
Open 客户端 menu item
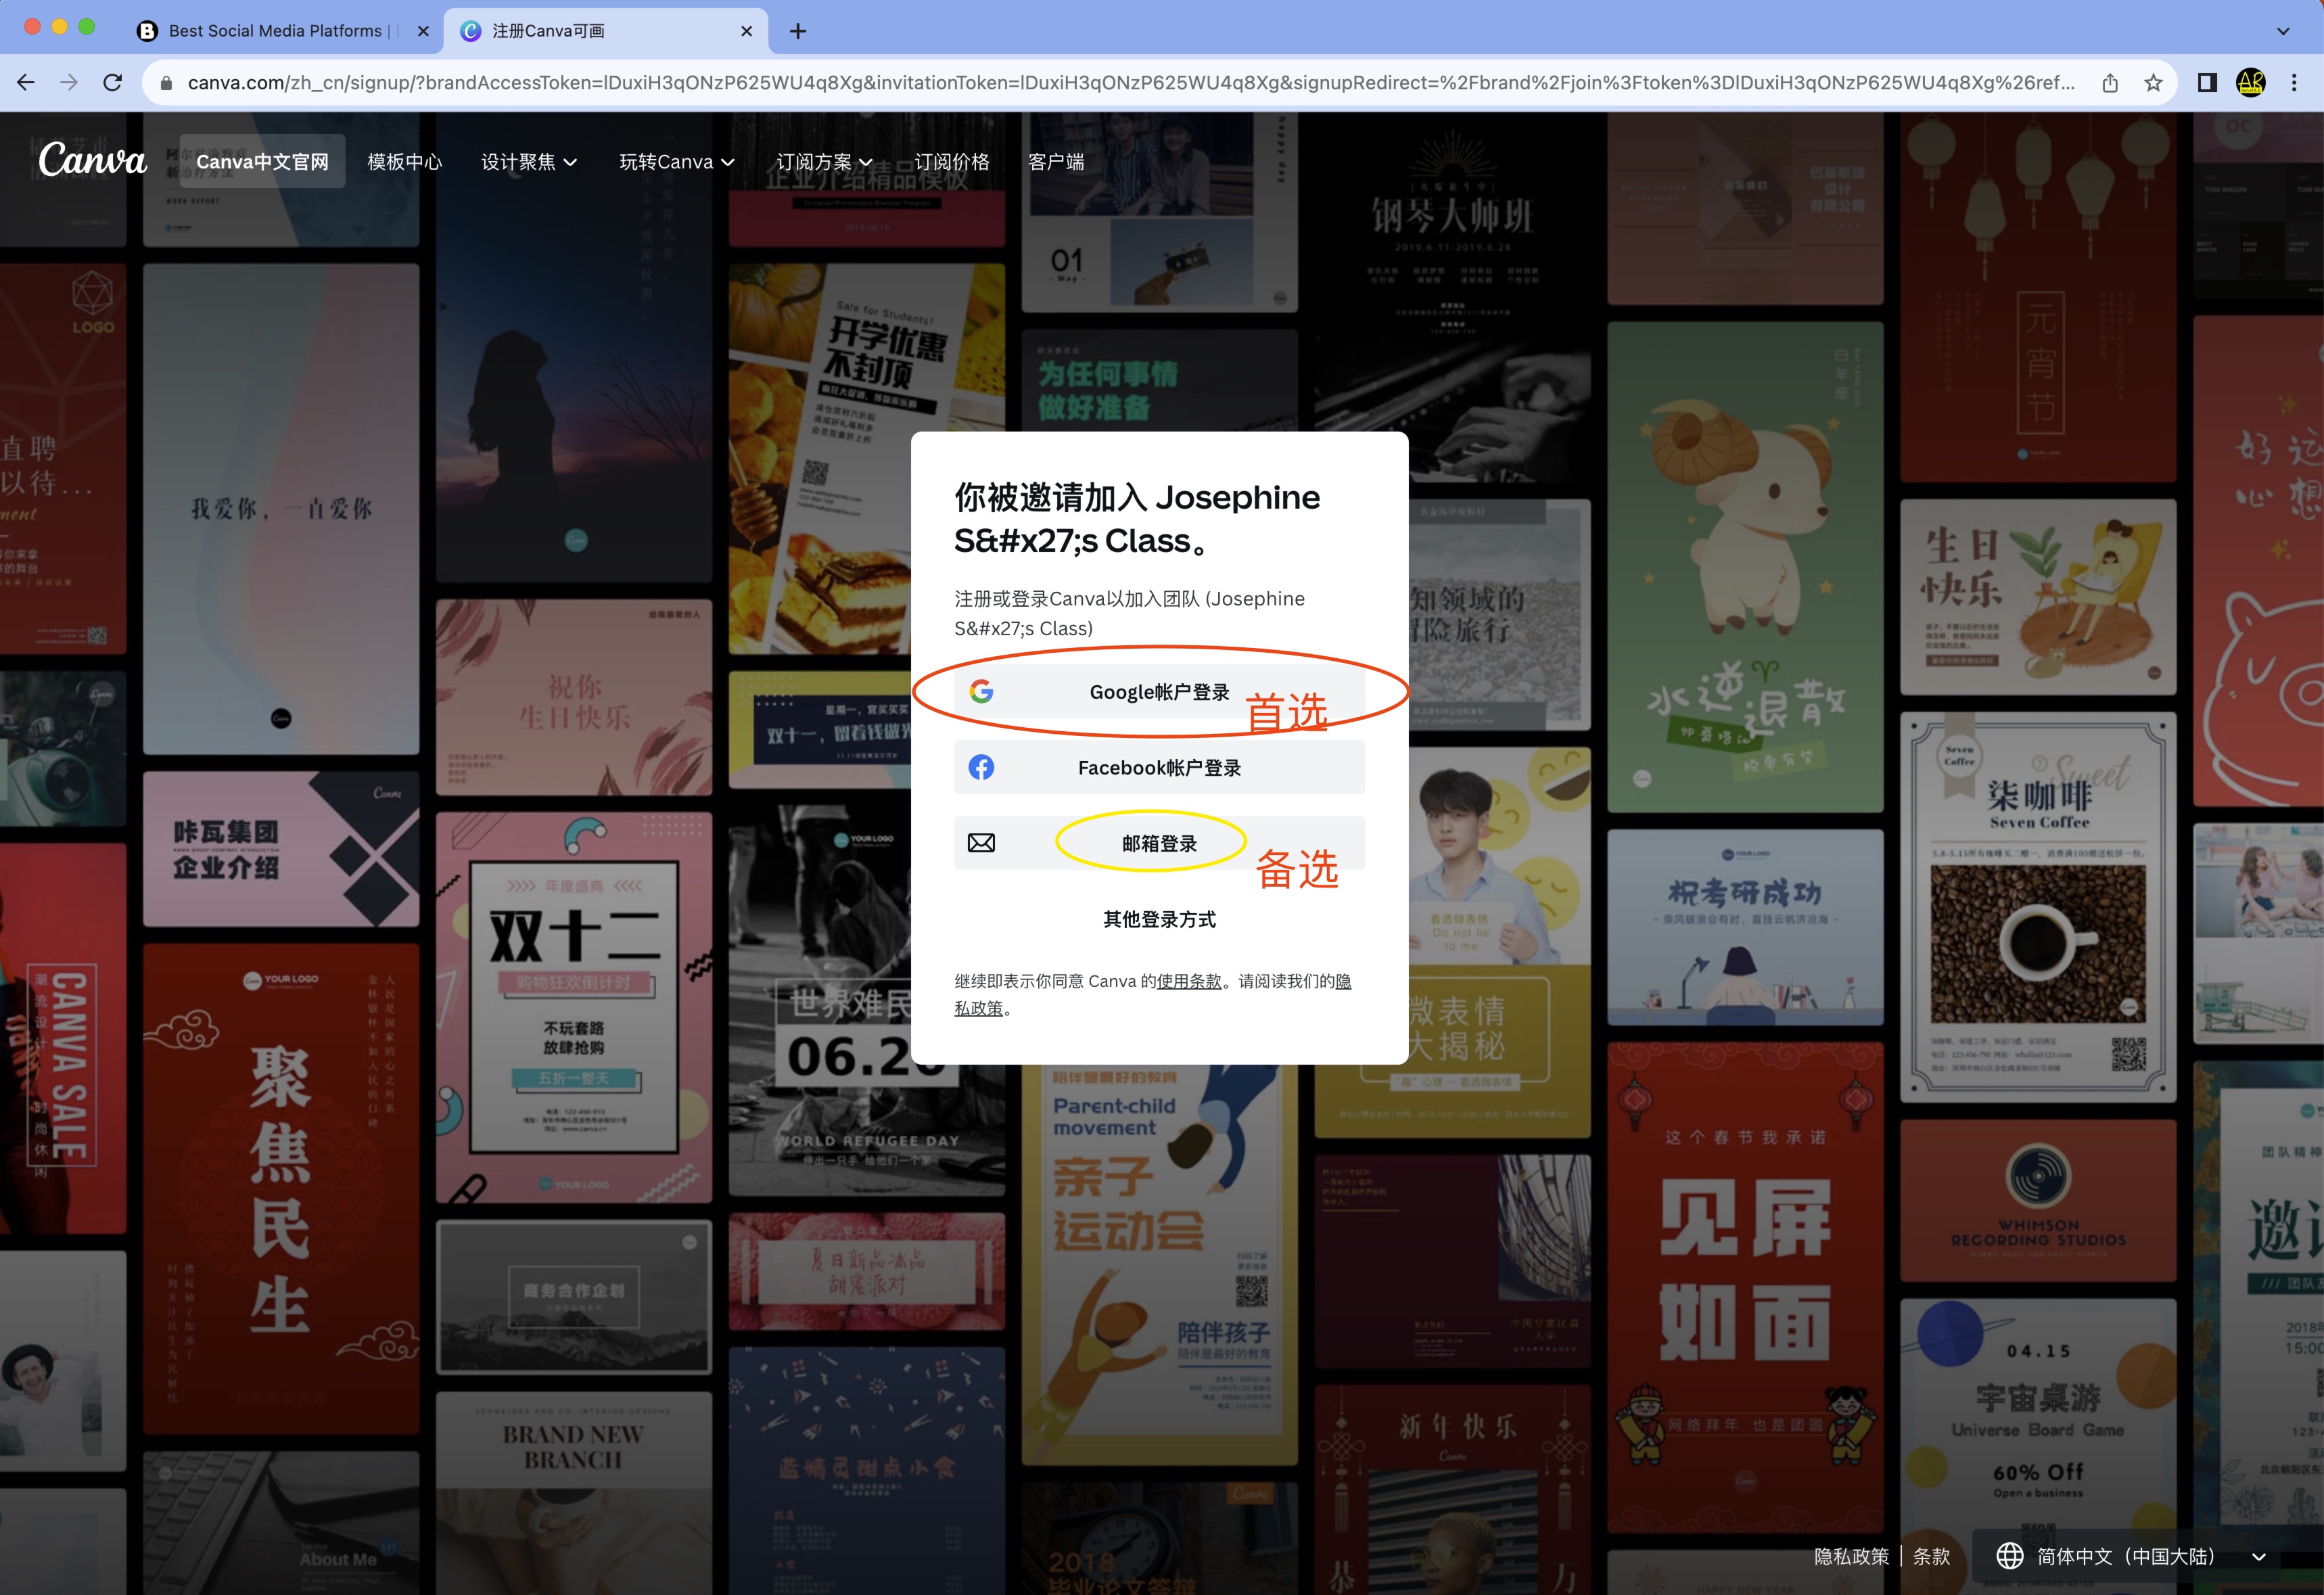[1056, 161]
